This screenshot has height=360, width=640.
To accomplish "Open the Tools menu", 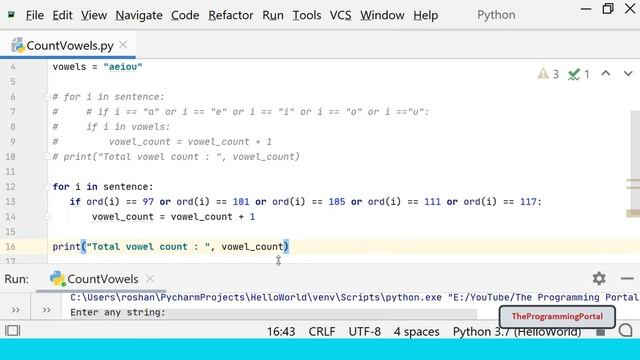I will coord(307,15).
